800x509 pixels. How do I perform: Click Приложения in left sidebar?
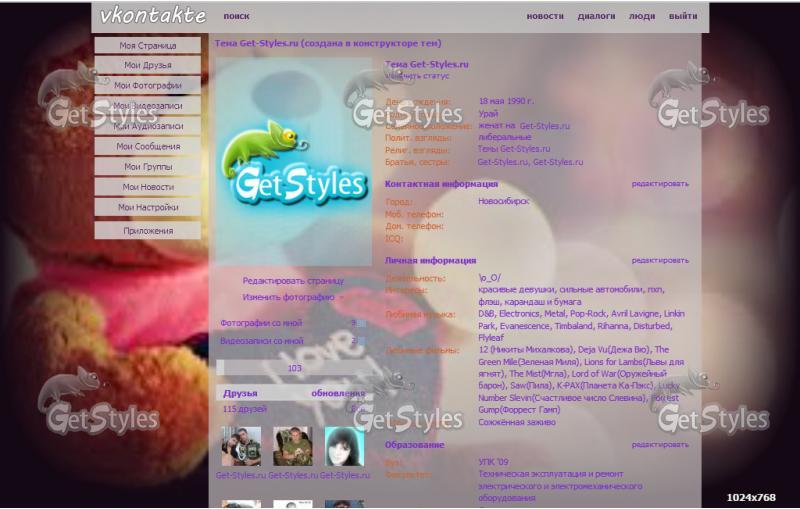click(x=148, y=230)
